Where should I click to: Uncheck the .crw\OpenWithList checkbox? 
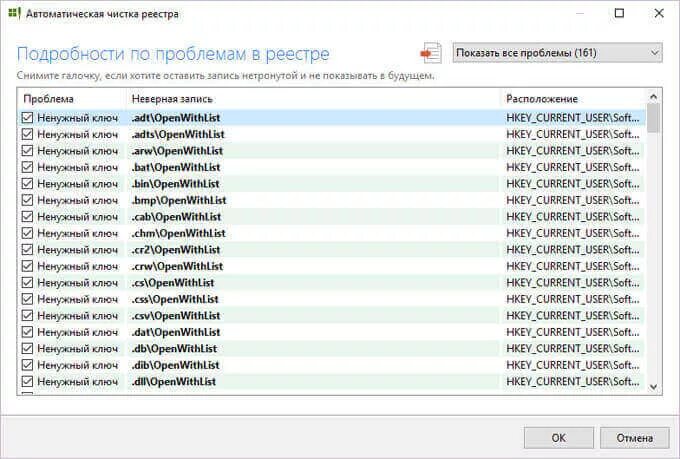point(27,266)
